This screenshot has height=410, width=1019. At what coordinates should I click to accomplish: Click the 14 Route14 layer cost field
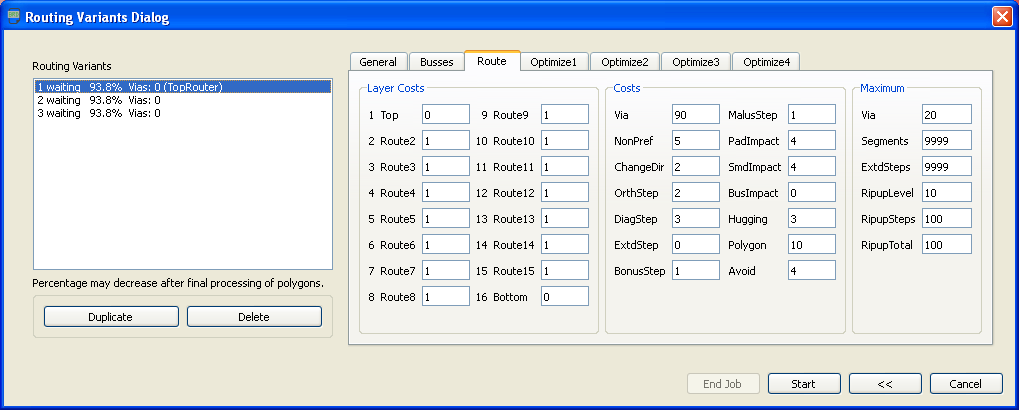pos(565,245)
